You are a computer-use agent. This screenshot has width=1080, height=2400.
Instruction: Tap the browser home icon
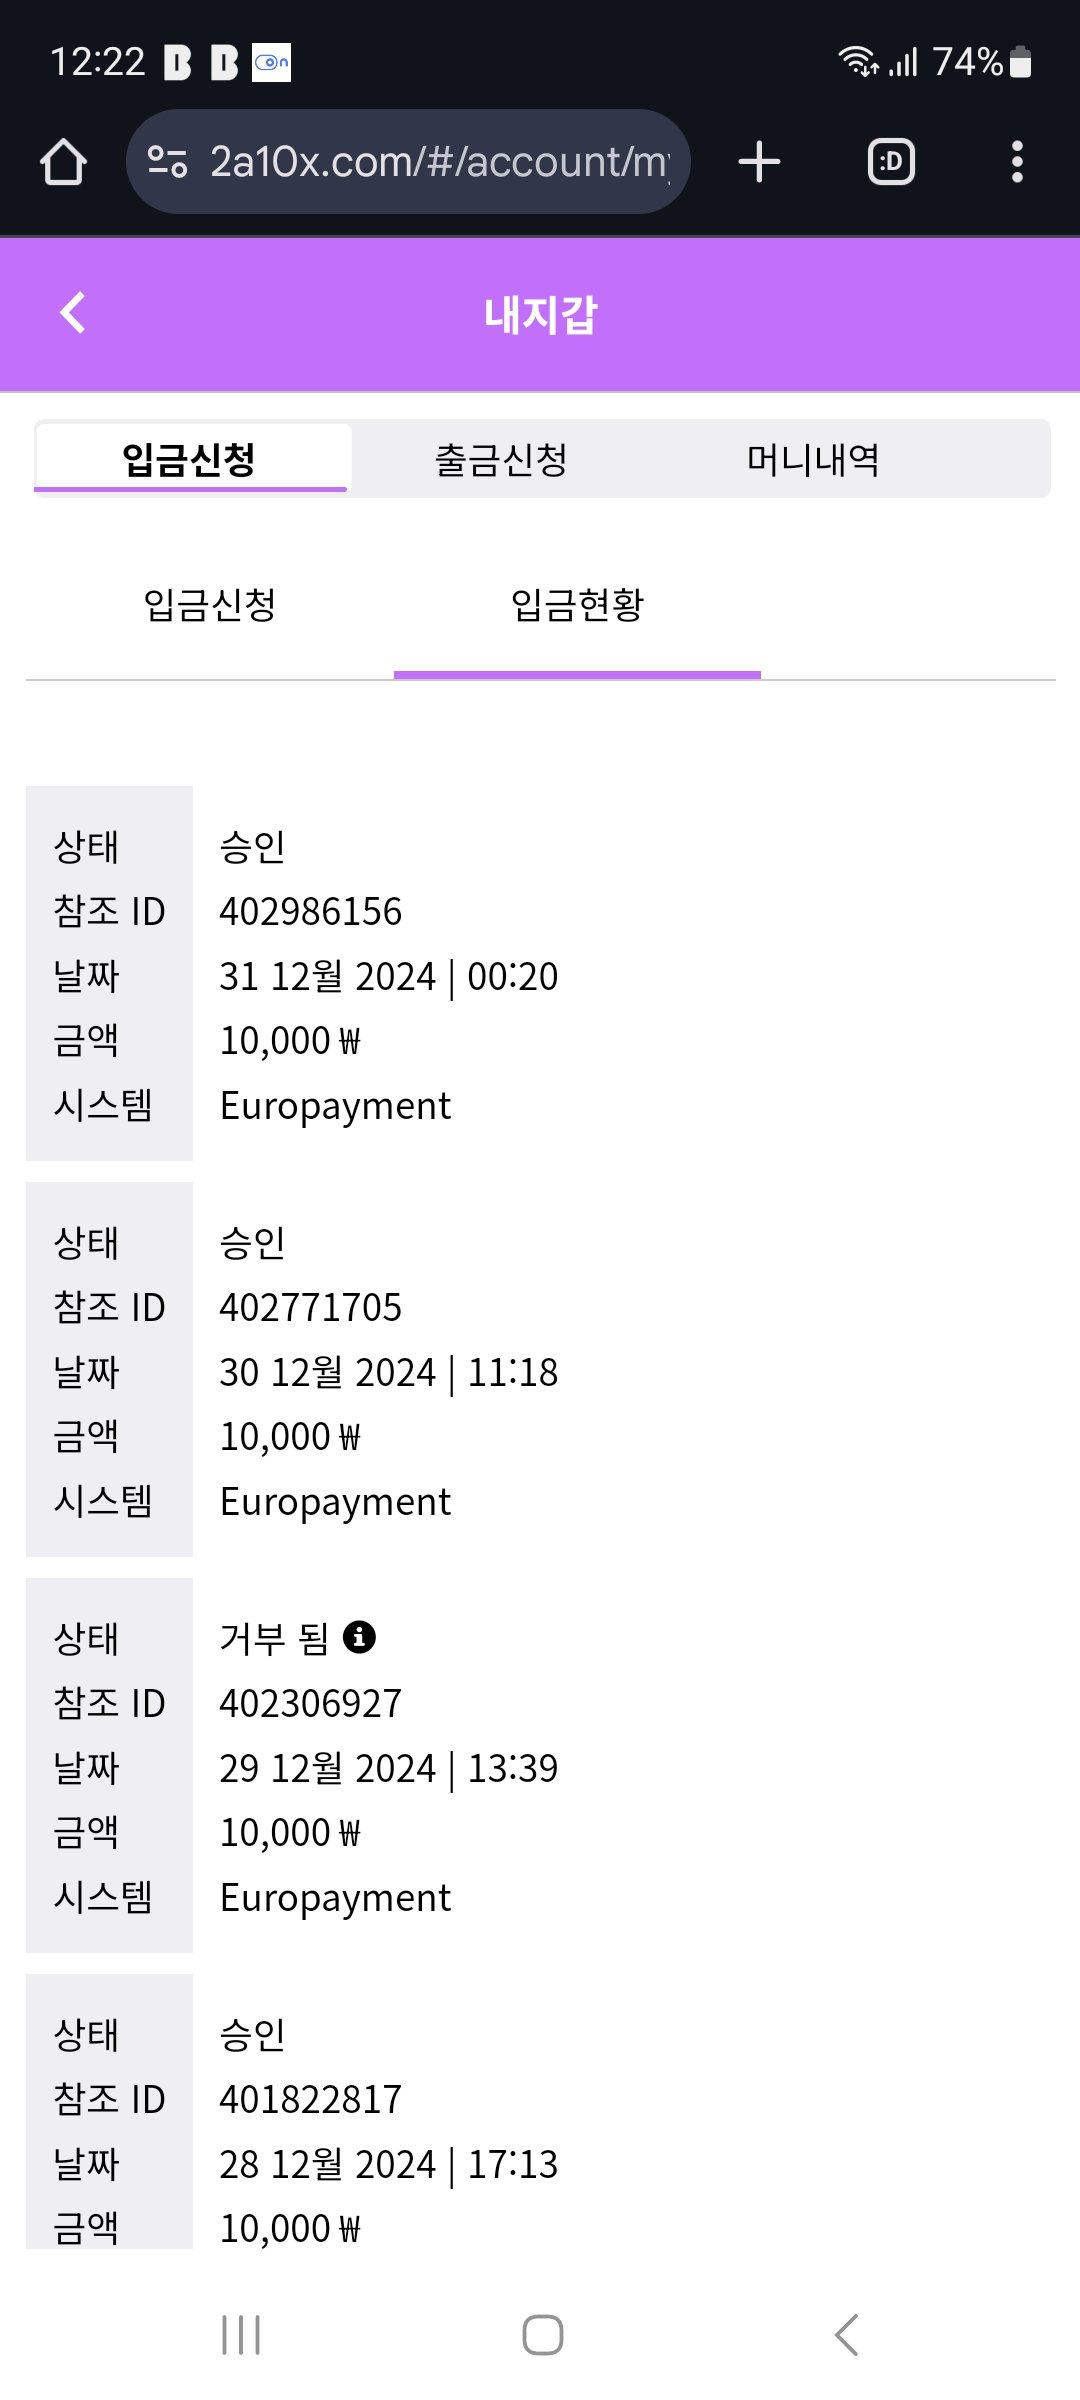63,162
